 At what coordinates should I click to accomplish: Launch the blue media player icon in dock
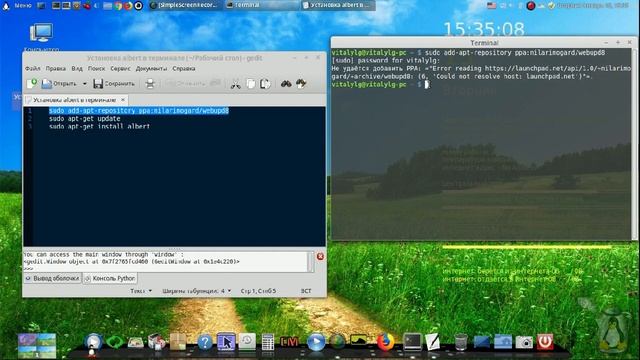(x=316, y=342)
